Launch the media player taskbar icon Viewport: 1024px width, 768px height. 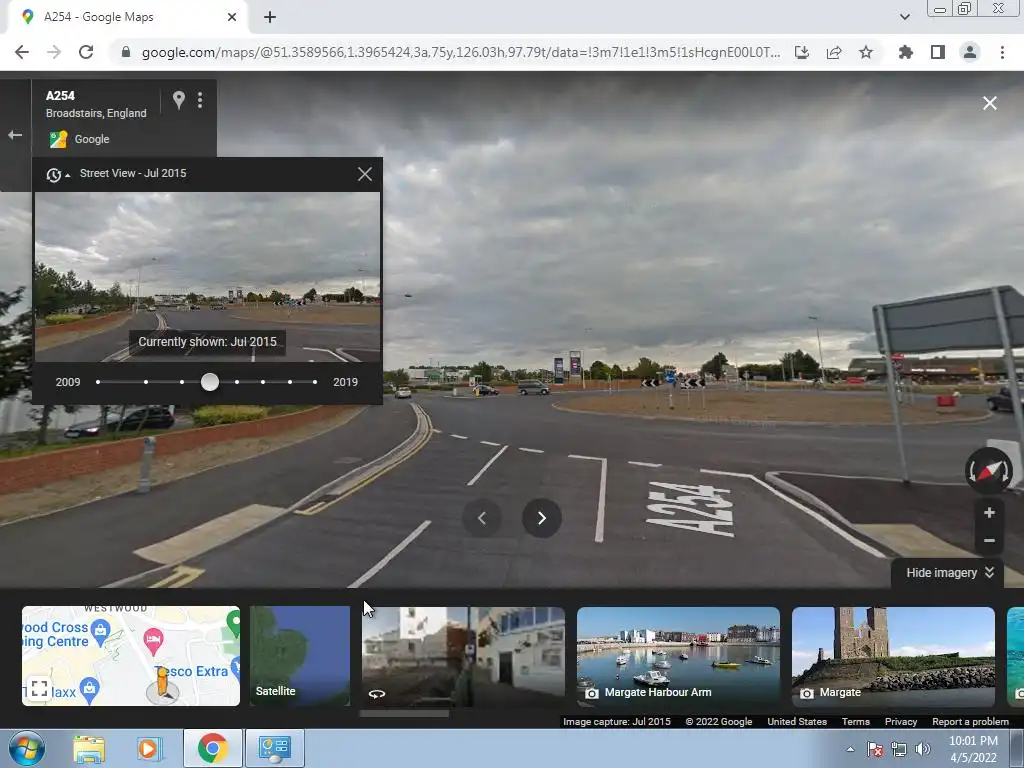148,748
